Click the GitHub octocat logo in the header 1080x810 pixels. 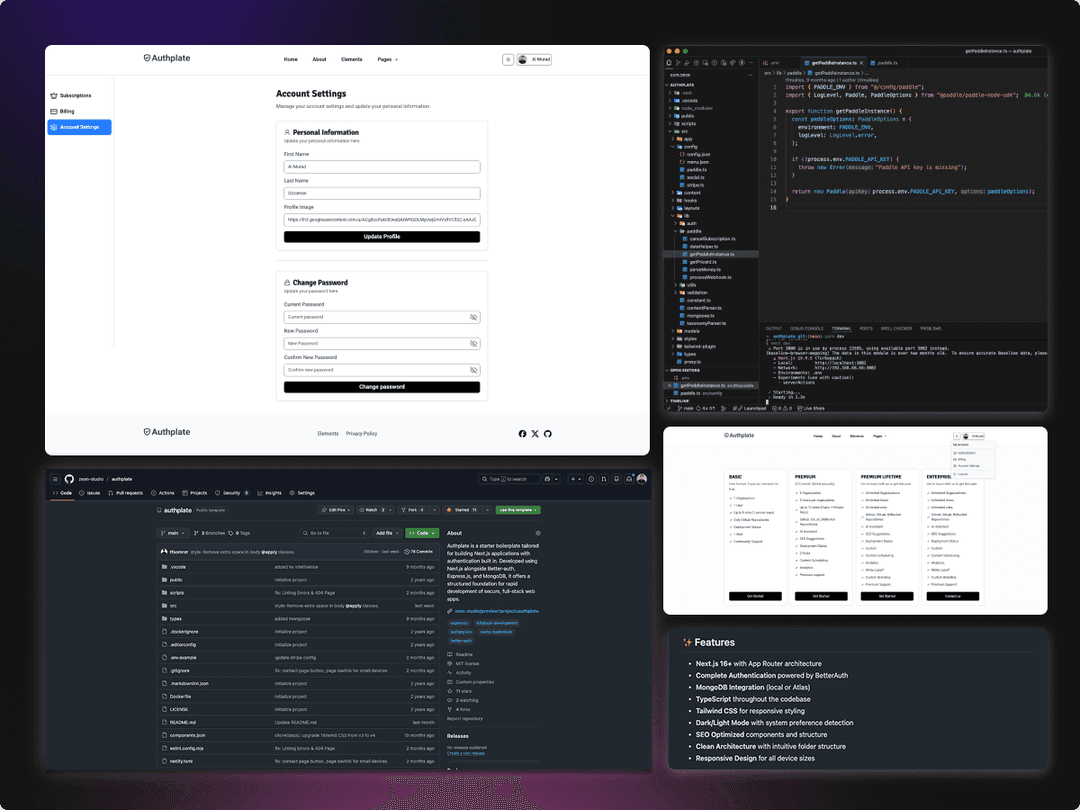69,479
